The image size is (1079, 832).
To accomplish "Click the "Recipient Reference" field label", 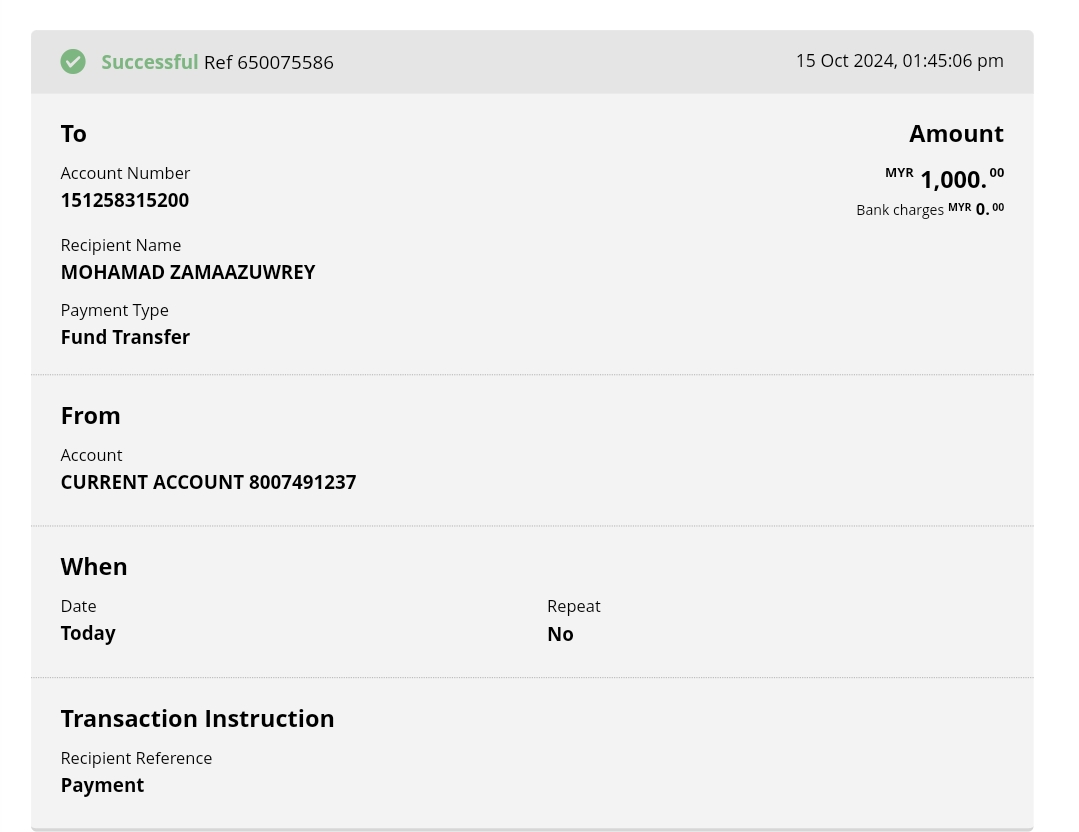I will coord(136,758).
